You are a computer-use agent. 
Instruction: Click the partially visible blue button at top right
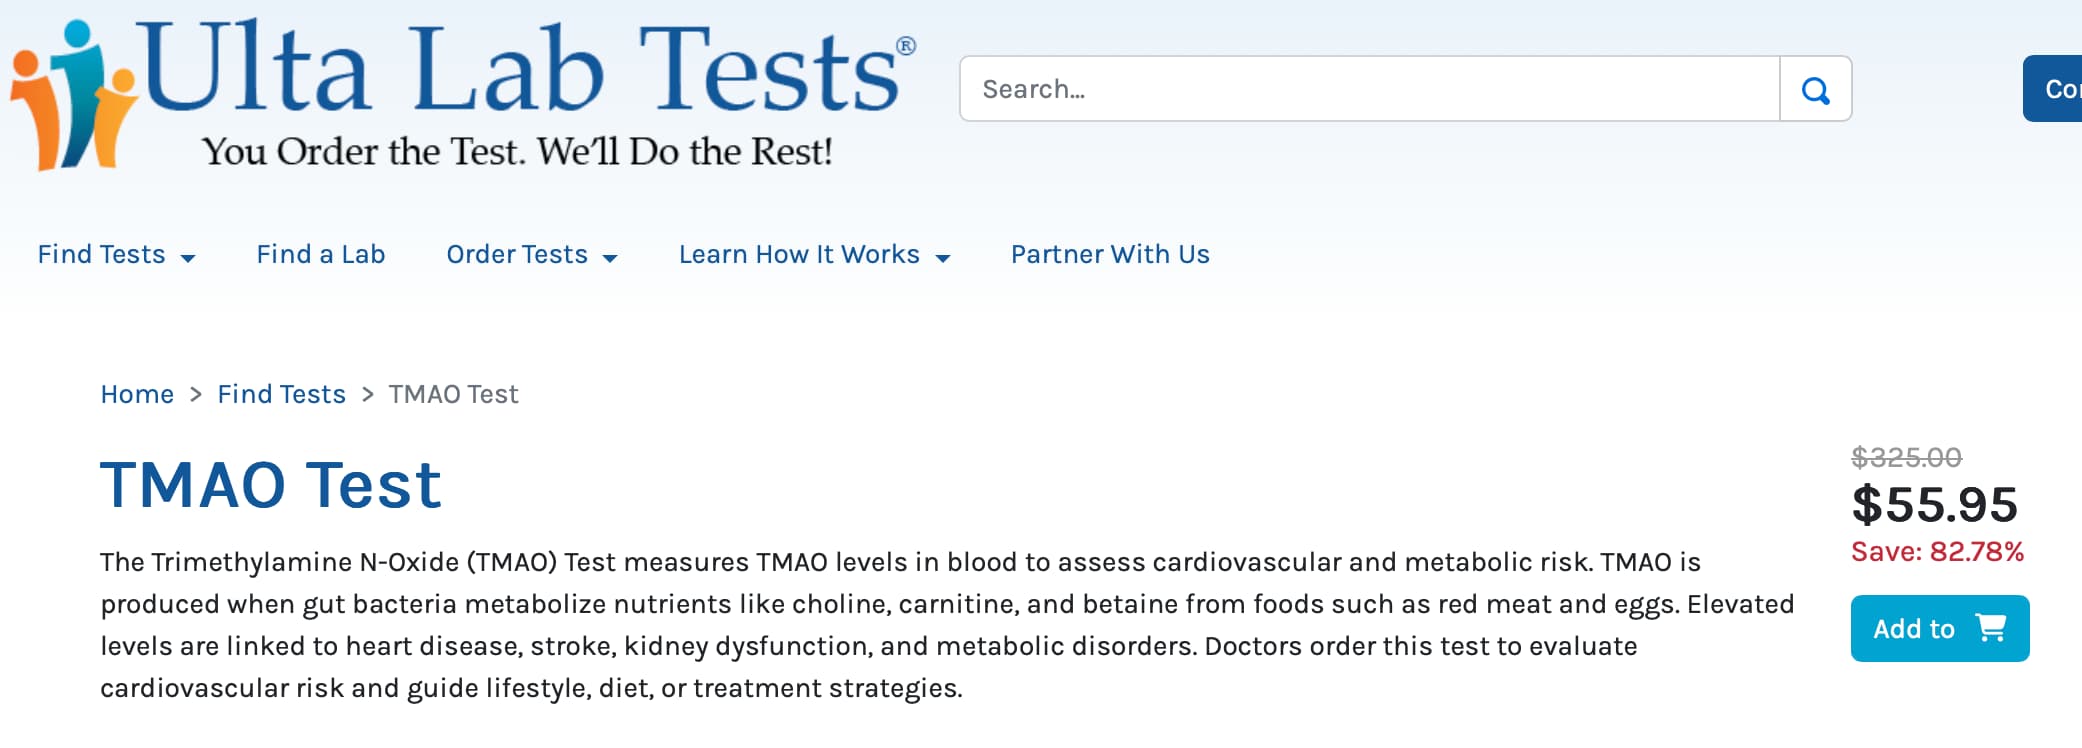click(2054, 89)
